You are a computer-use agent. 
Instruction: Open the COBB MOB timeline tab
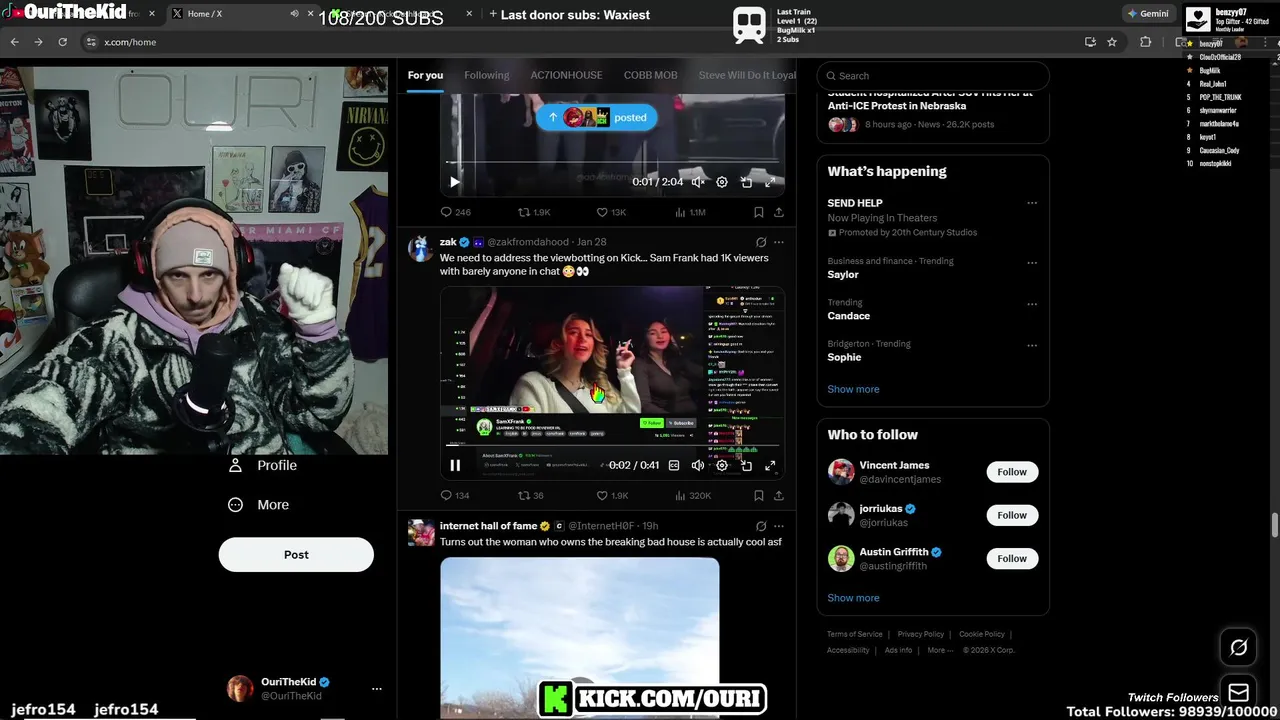pyautogui.click(x=651, y=75)
